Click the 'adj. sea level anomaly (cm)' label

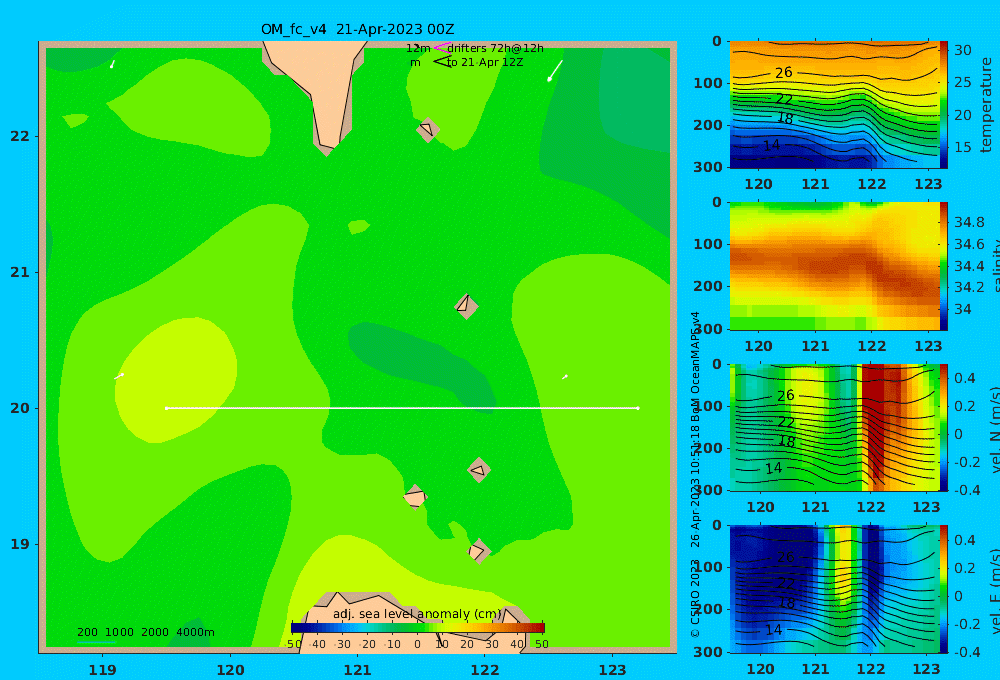417,614
